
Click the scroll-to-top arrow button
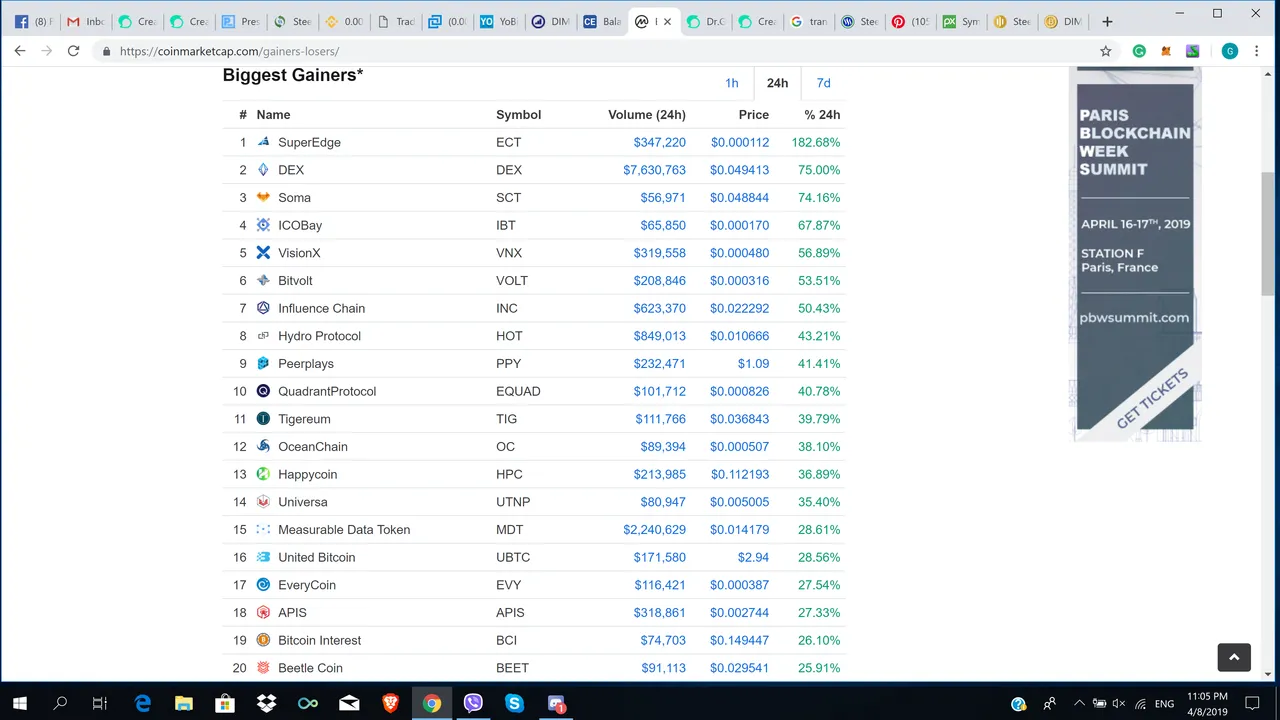click(x=1234, y=657)
